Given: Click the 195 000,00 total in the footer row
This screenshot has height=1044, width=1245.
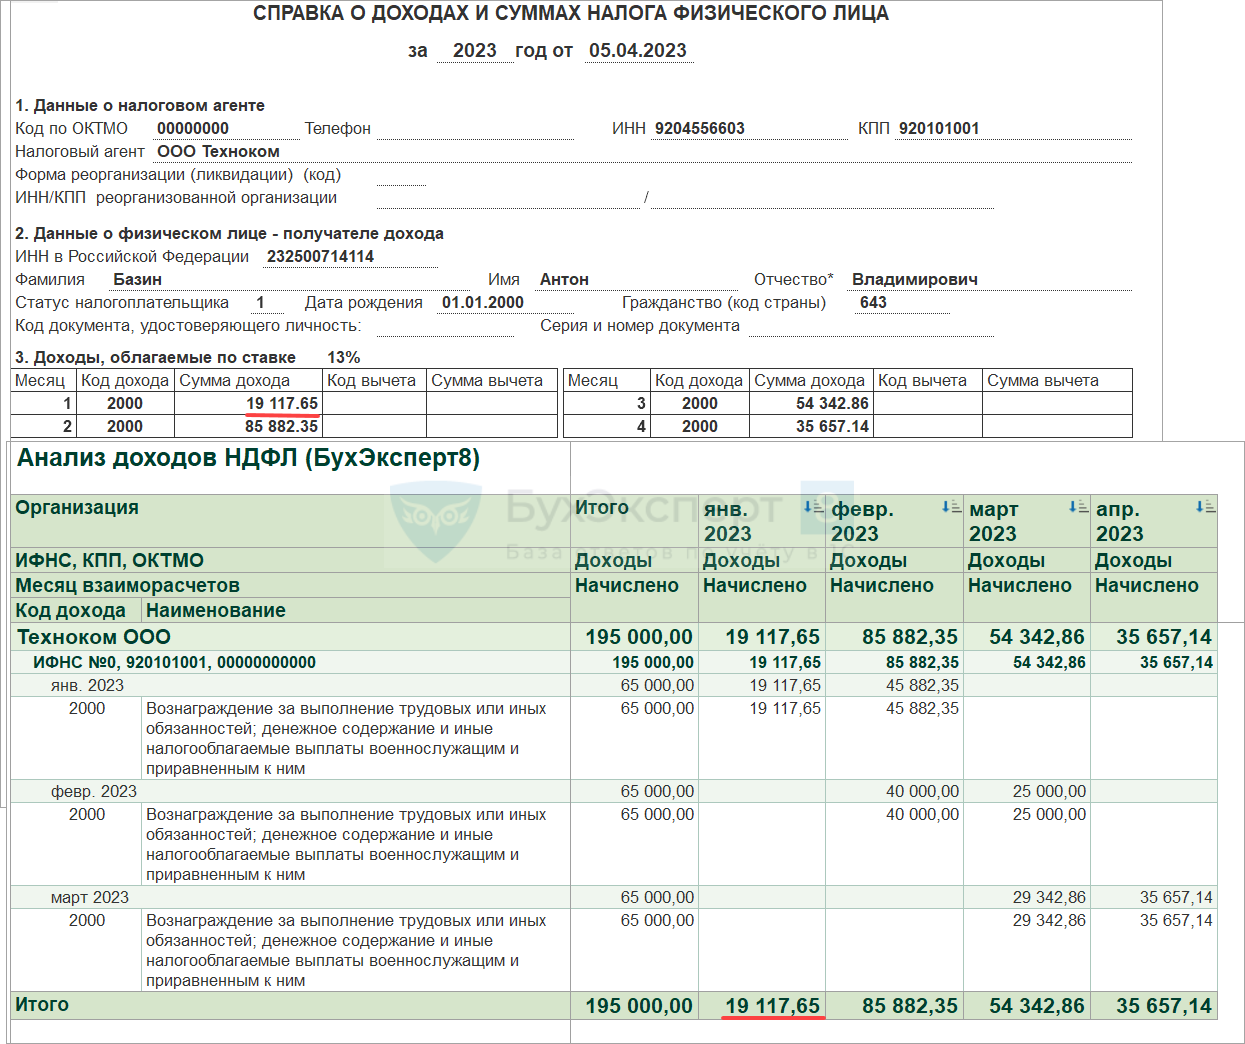Looking at the screenshot, I should pyautogui.click(x=639, y=1006).
